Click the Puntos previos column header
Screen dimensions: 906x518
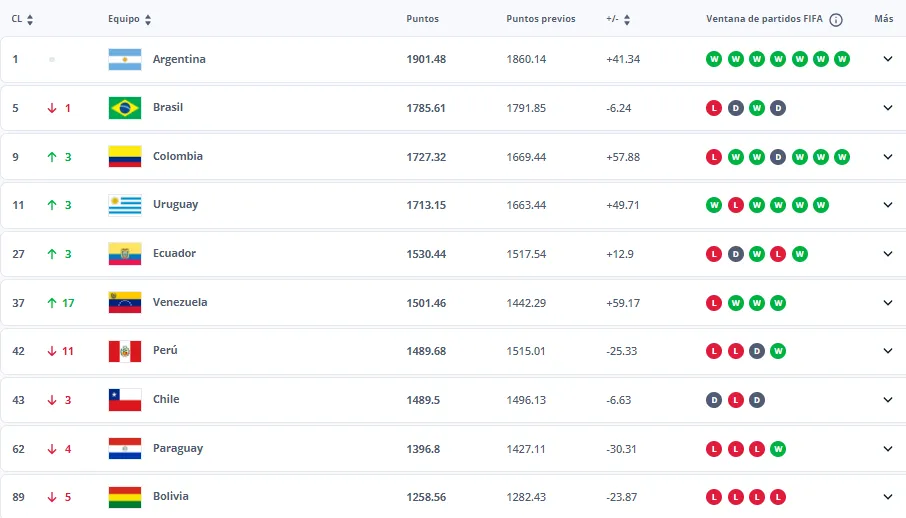tap(540, 19)
